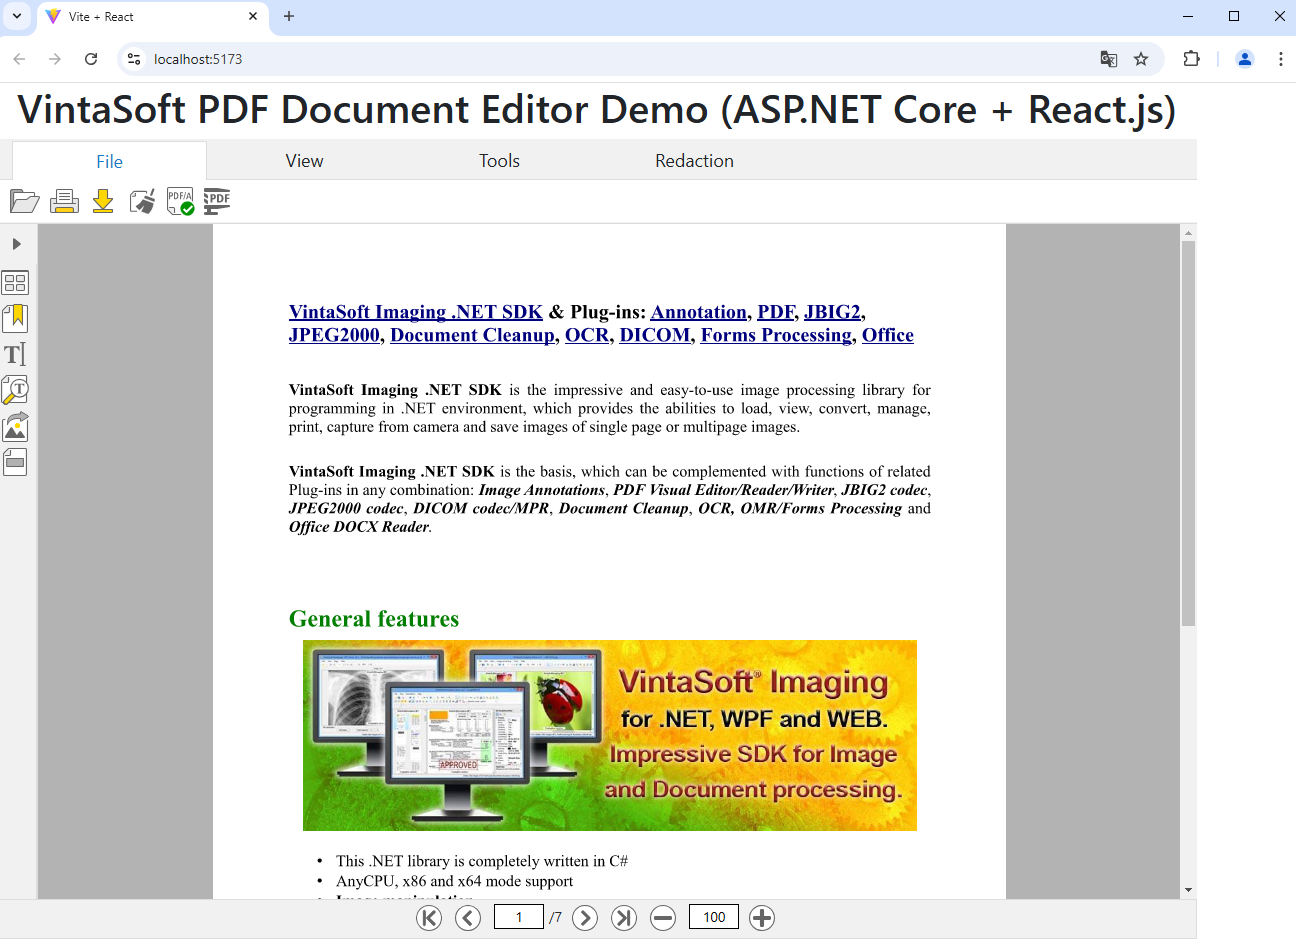Image resolution: width=1296 pixels, height=951 pixels.
Task: Open the image extraction panel icon
Action: click(x=15, y=427)
